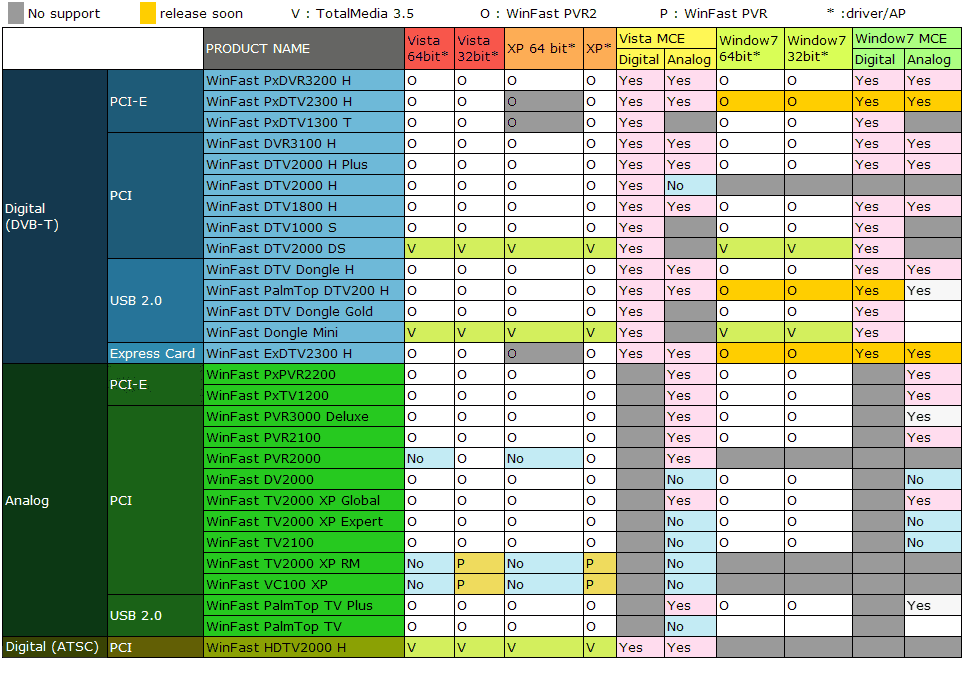Click the Express Card interface cell
Screen dimensions: 964x681
155,353
